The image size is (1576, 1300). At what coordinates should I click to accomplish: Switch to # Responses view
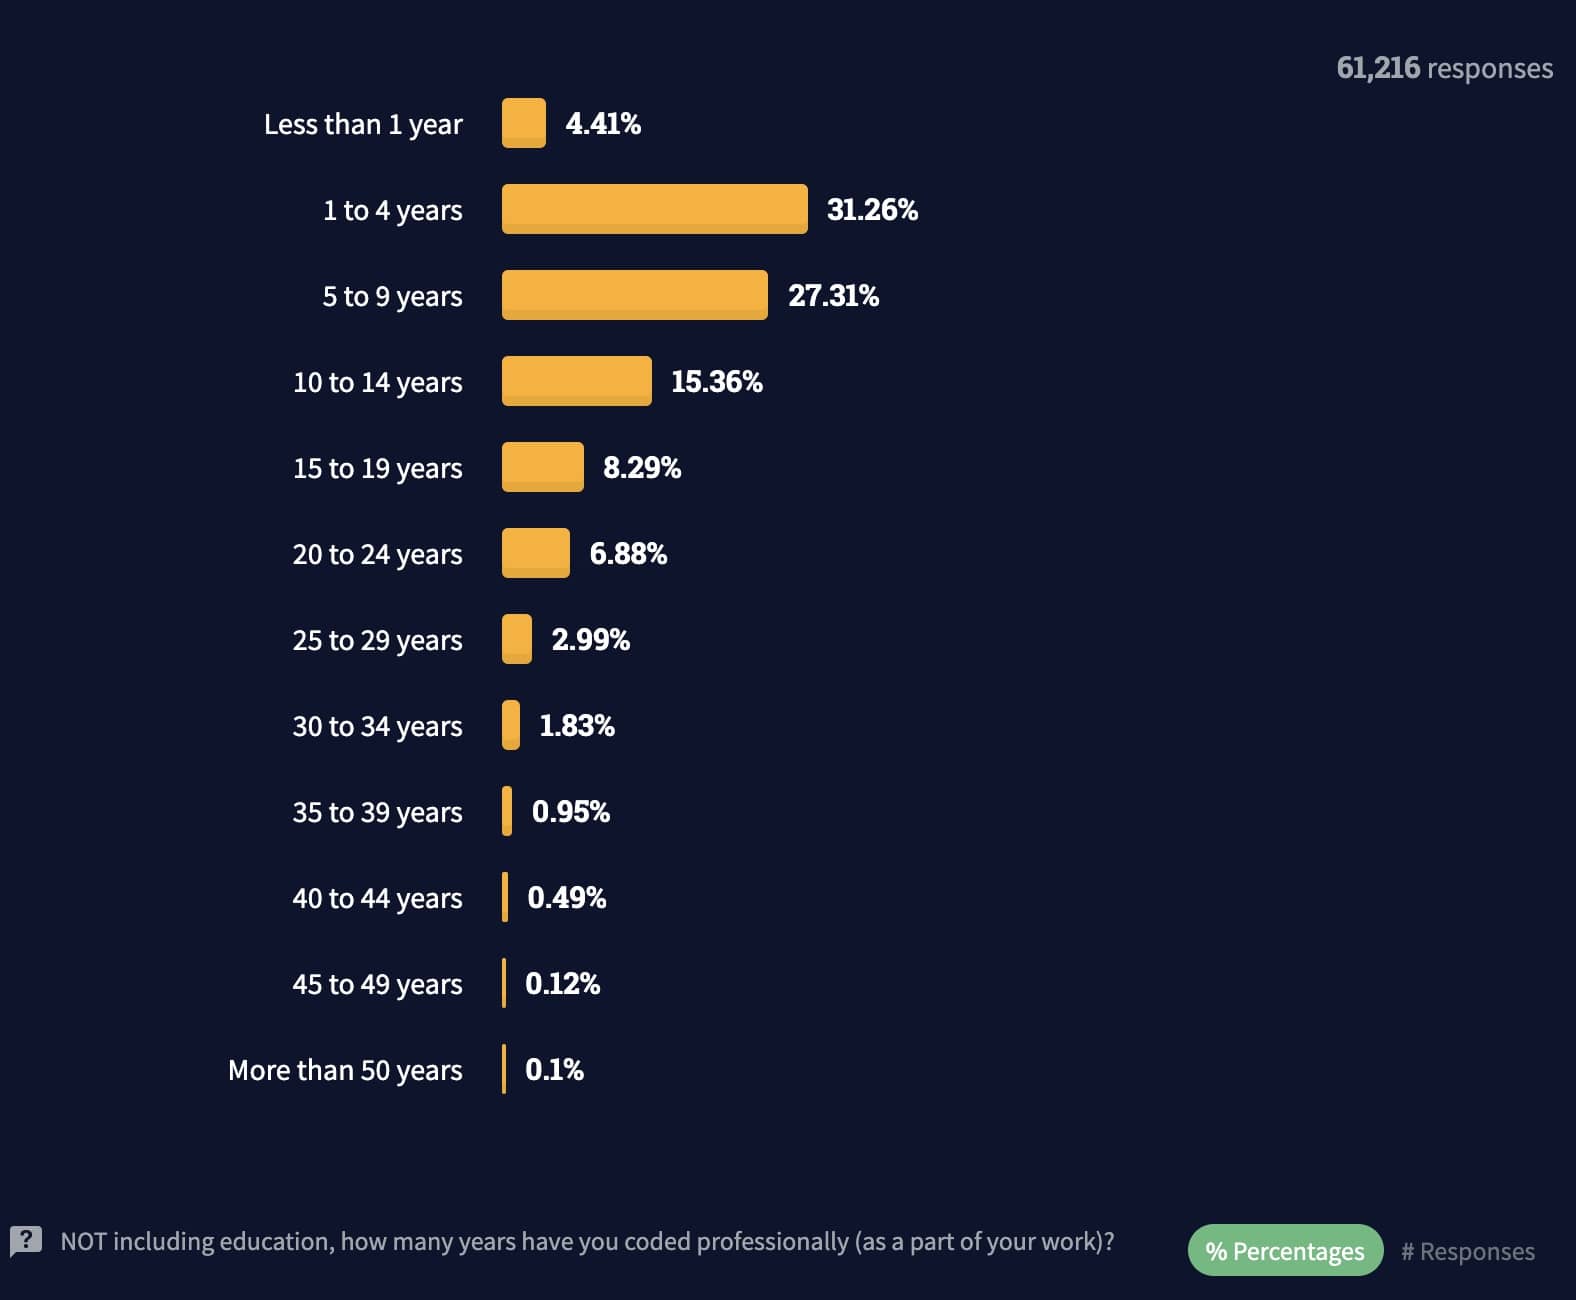point(1467,1251)
